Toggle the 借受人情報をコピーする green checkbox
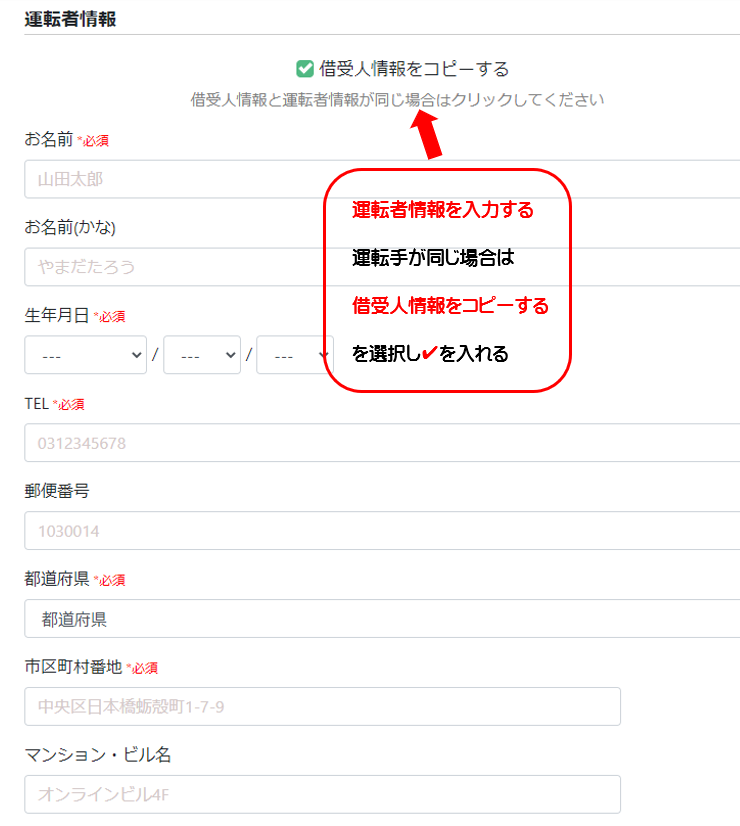This screenshot has height=826, width=740. coord(306,69)
